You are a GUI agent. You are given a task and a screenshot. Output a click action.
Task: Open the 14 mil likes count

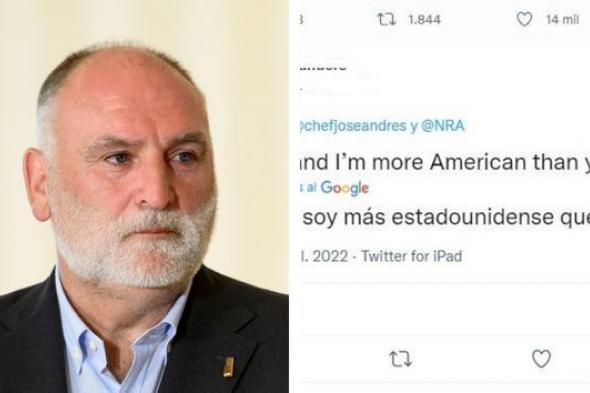pyautogui.click(x=562, y=20)
